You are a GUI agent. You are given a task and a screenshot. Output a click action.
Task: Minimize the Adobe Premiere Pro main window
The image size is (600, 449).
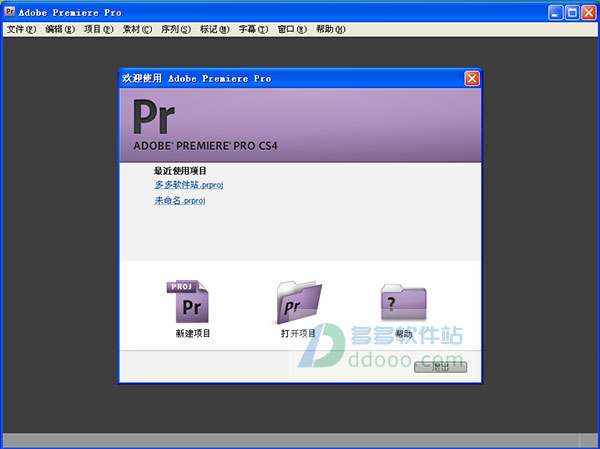point(555,13)
